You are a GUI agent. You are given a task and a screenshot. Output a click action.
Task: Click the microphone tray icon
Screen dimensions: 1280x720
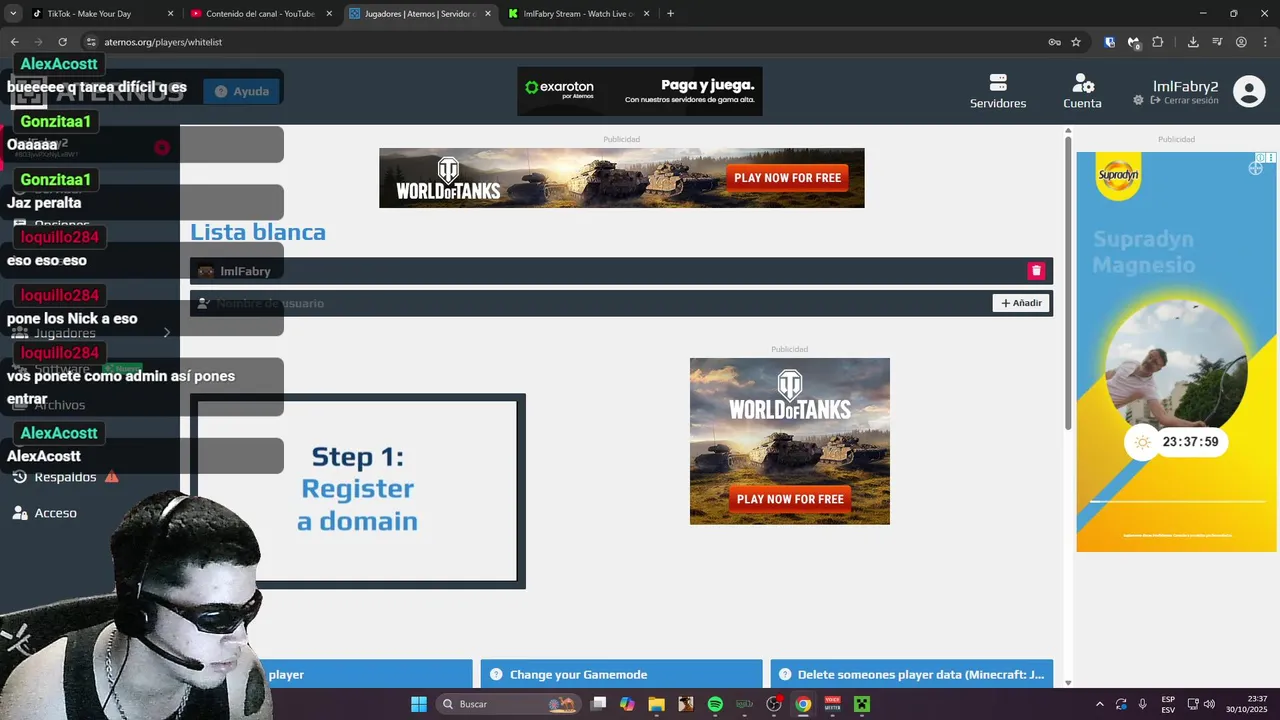[x=1142, y=704]
